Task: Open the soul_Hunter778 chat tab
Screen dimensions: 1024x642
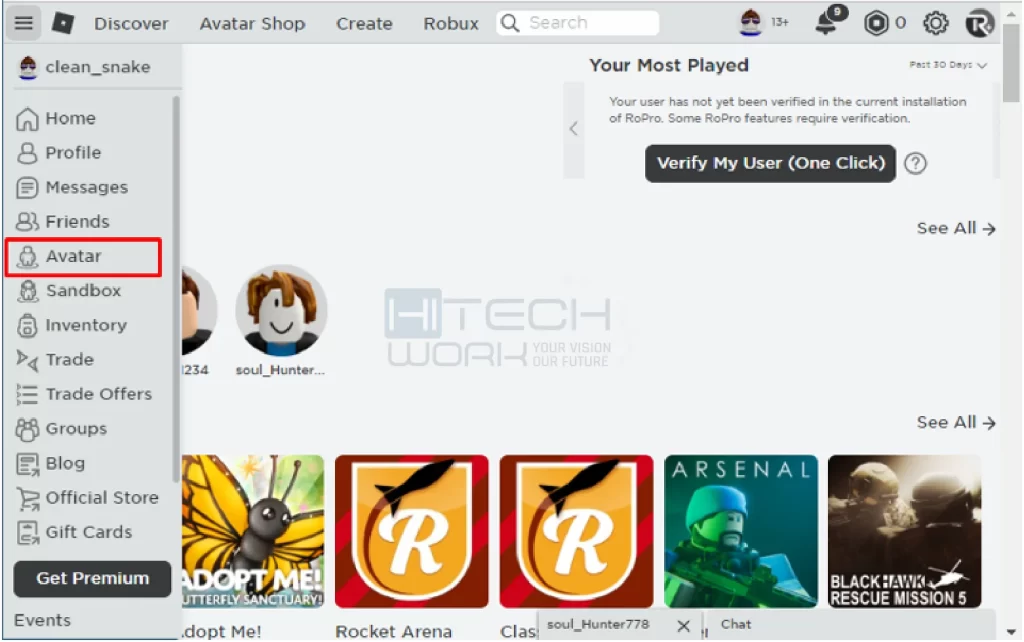Action: [598, 624]
